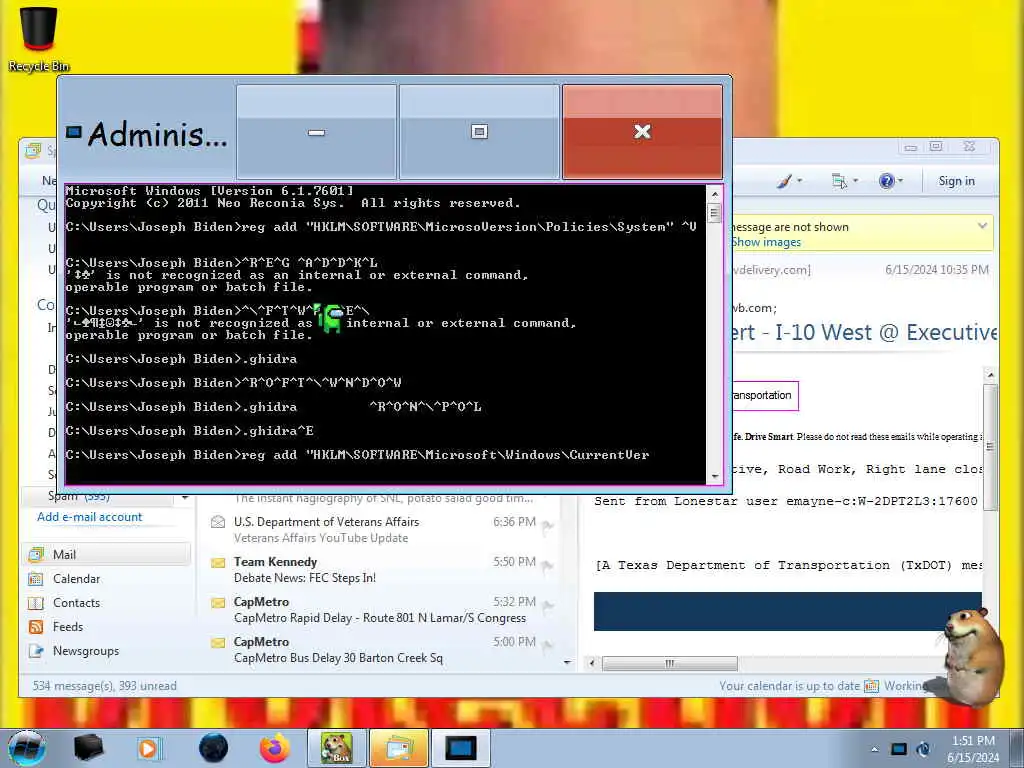This screenshot has height=768, width=1024.
Task: Open the hamster Box app in the taskbar
Action: (x=337, y=748)
